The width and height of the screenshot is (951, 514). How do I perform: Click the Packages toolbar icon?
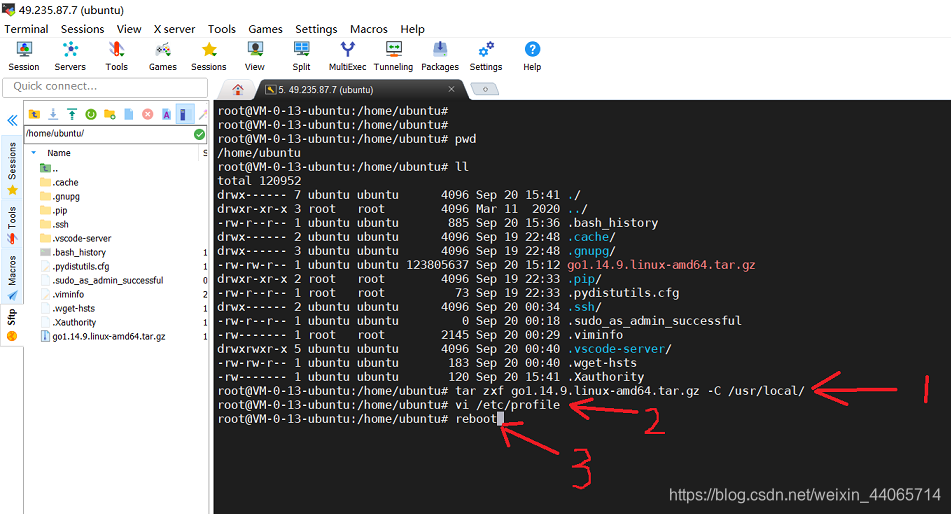coord(440,56)
